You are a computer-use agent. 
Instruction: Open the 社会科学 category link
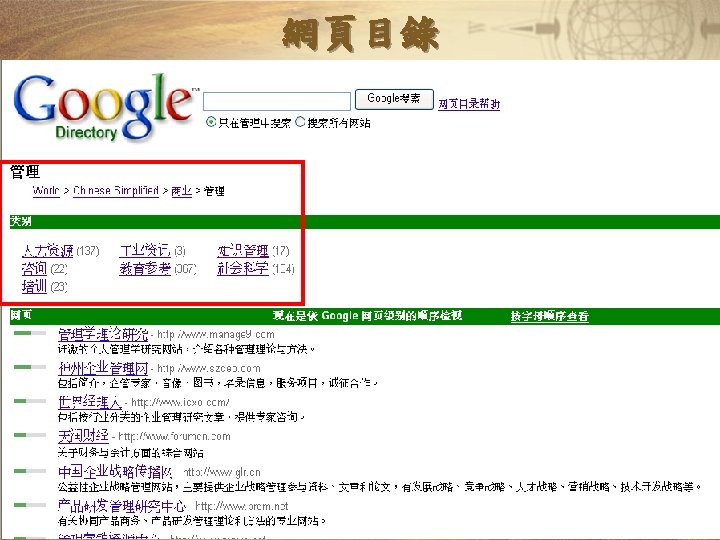pos(243,269)
